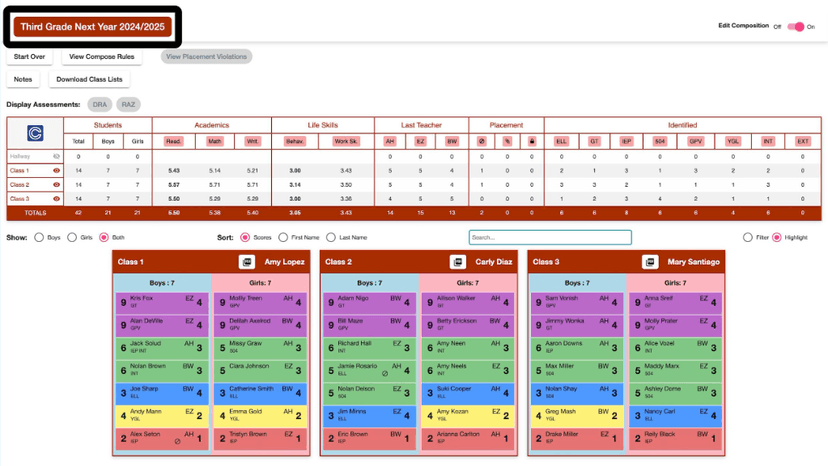Click the INT identified chip
This screenshot has height=466, width=828.
point(768,141)
